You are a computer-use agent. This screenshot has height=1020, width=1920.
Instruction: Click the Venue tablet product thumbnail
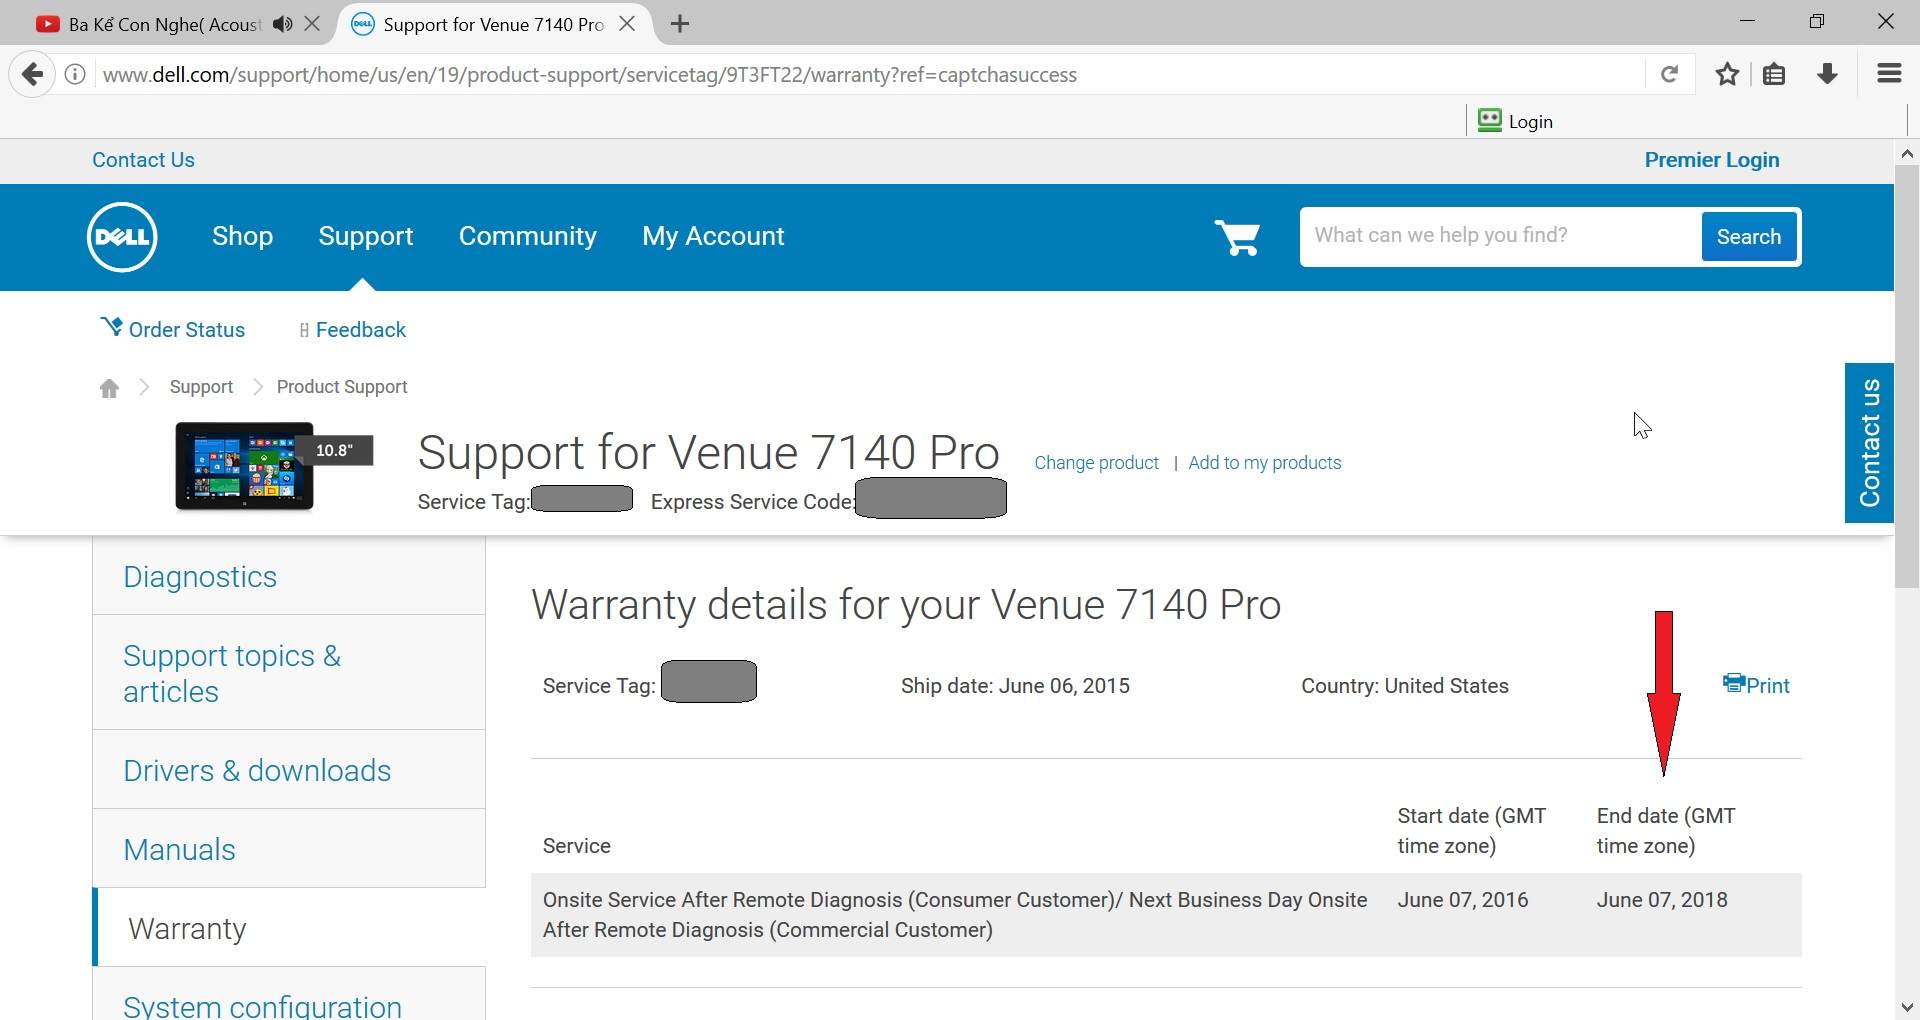pos(245,466)
